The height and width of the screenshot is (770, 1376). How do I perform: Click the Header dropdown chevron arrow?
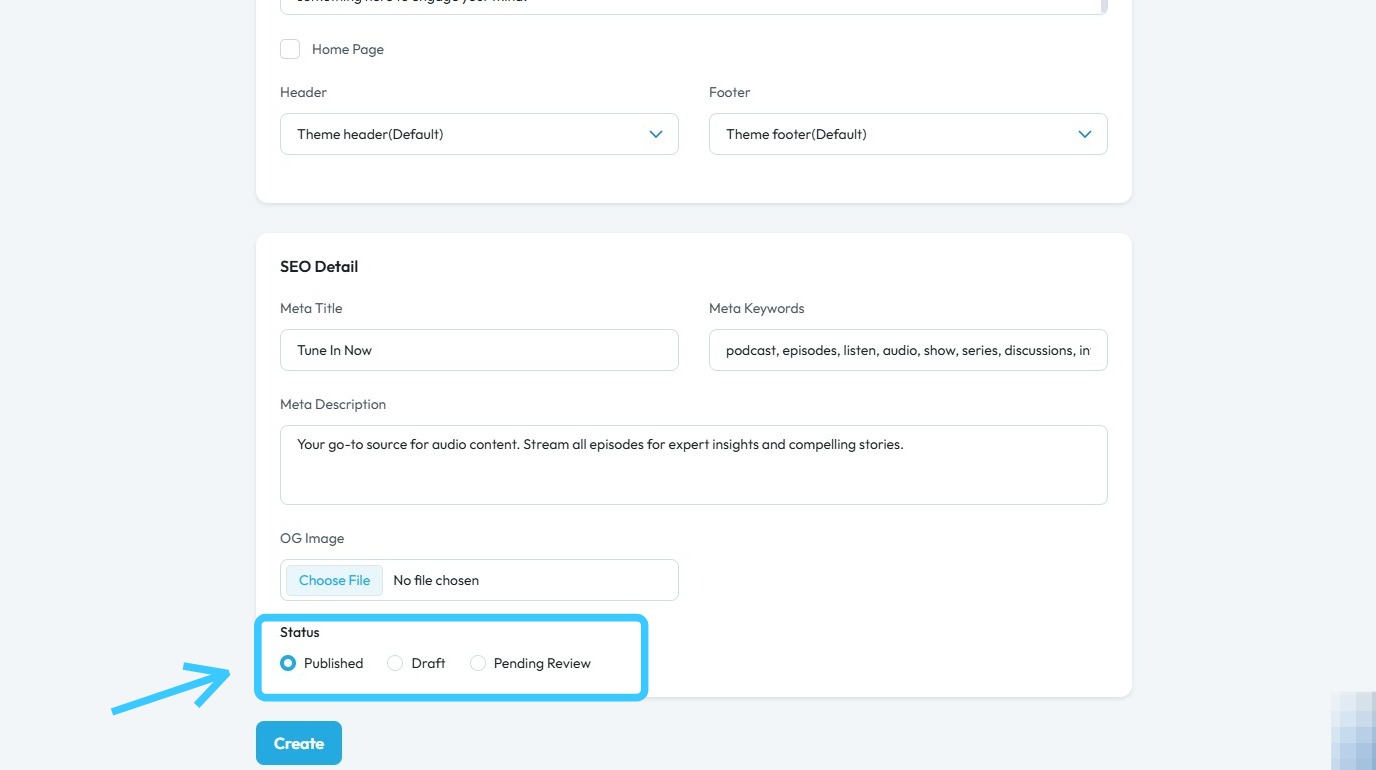point(656,134)
